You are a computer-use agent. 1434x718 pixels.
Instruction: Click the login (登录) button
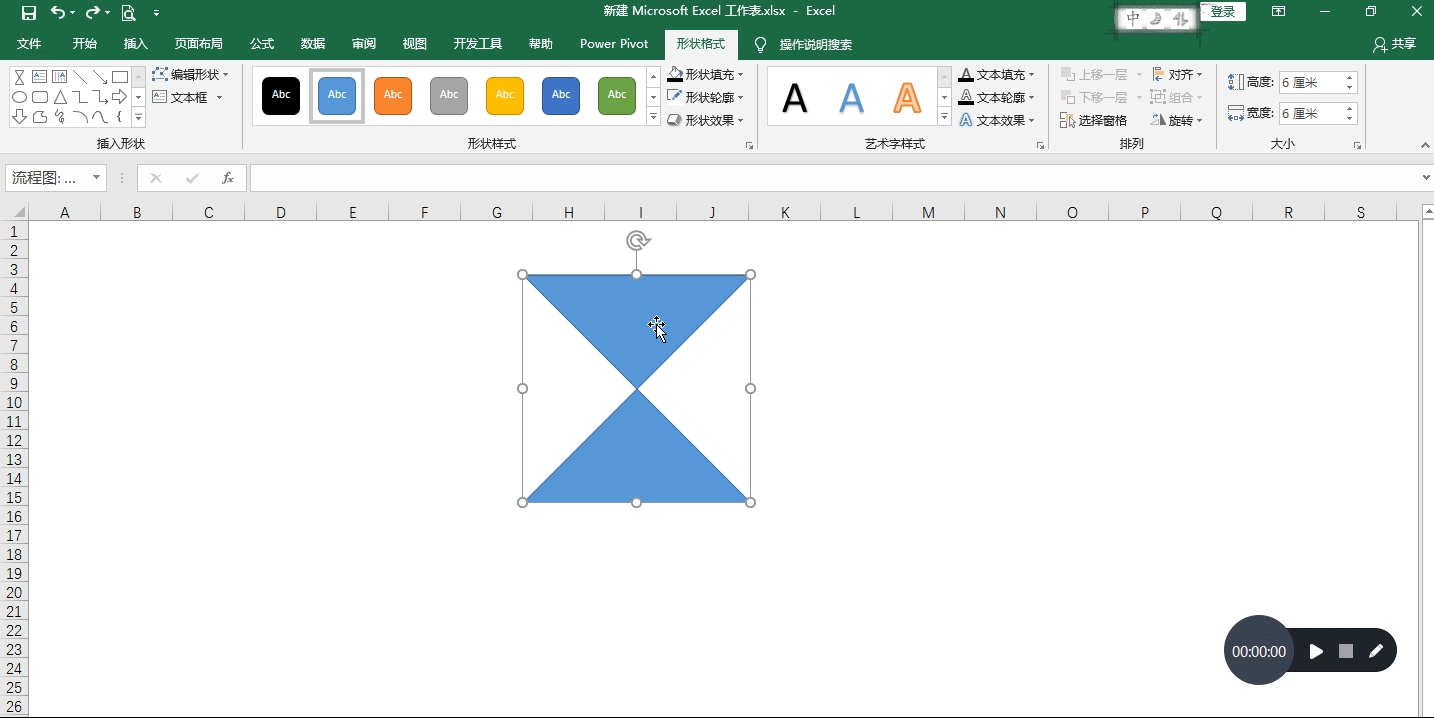click(x=1223, y=12)
